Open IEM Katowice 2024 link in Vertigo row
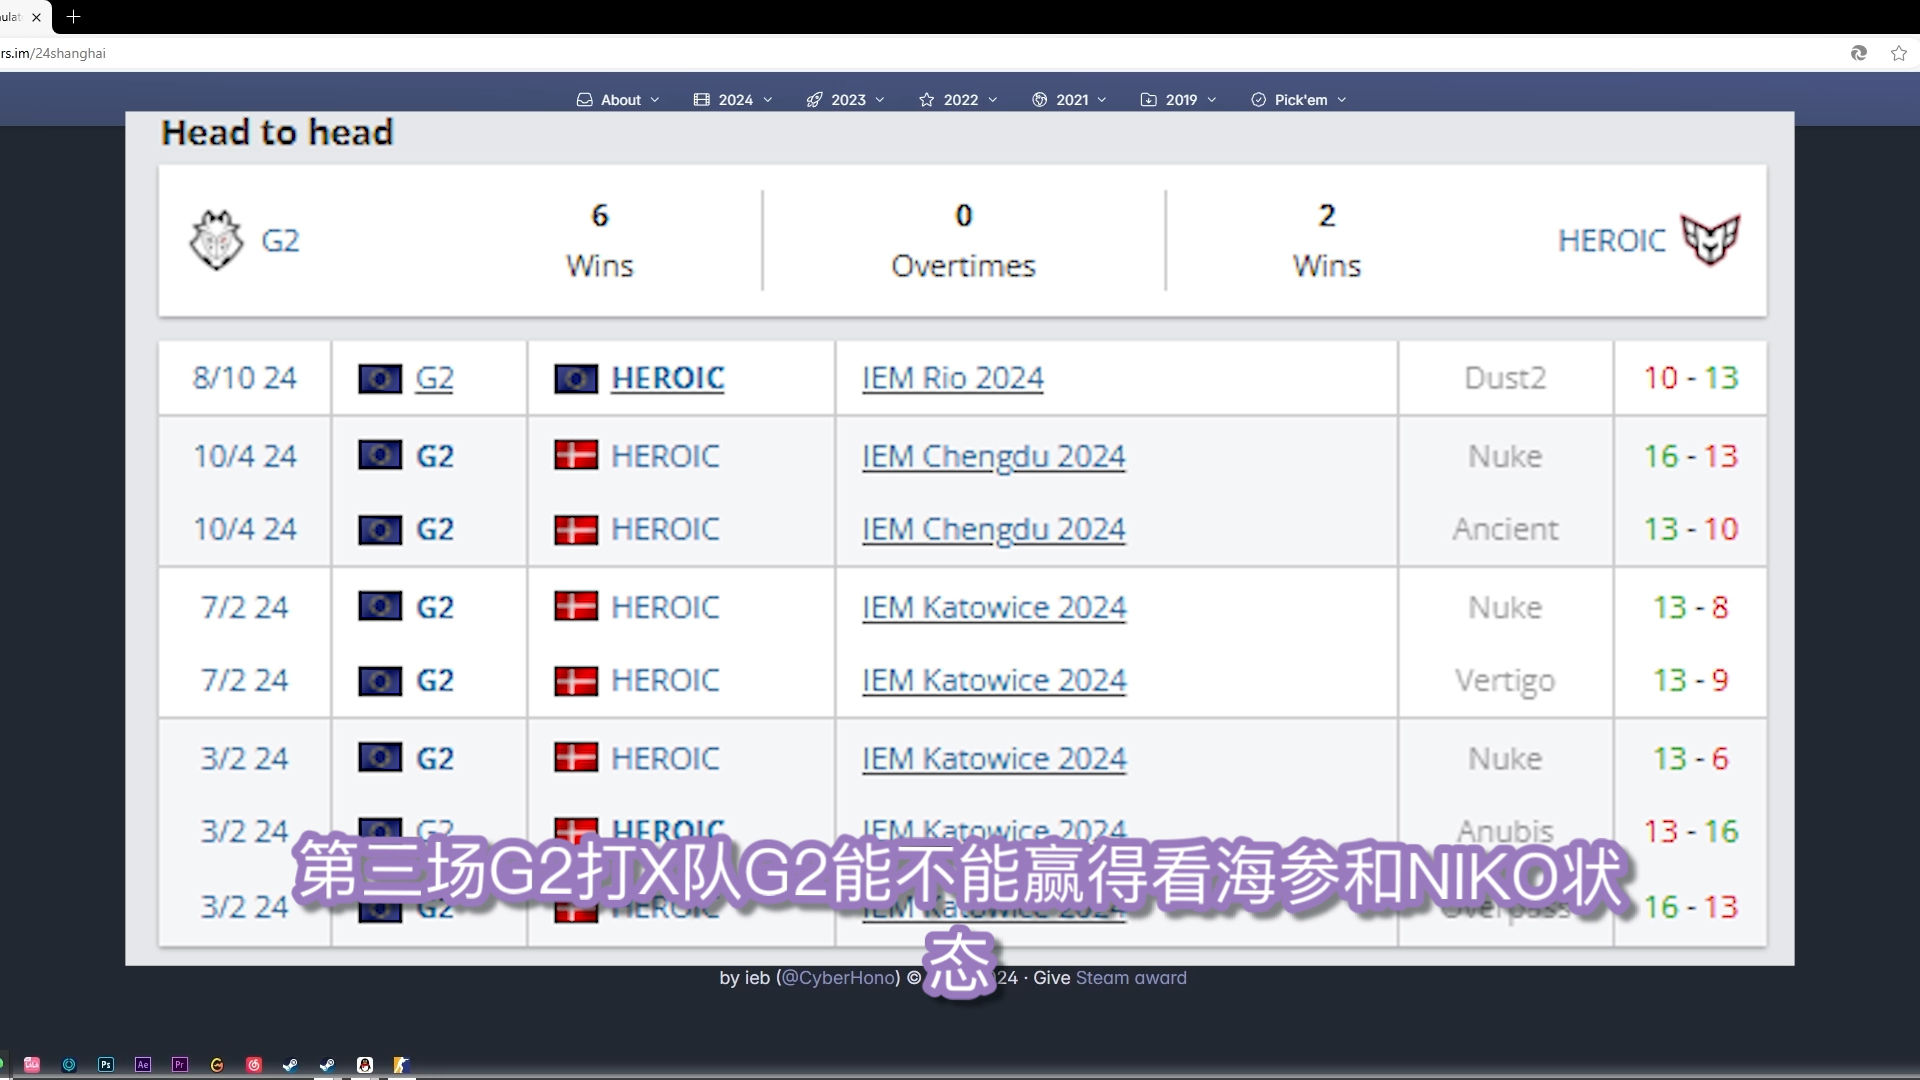 click(x=994, y=681)
